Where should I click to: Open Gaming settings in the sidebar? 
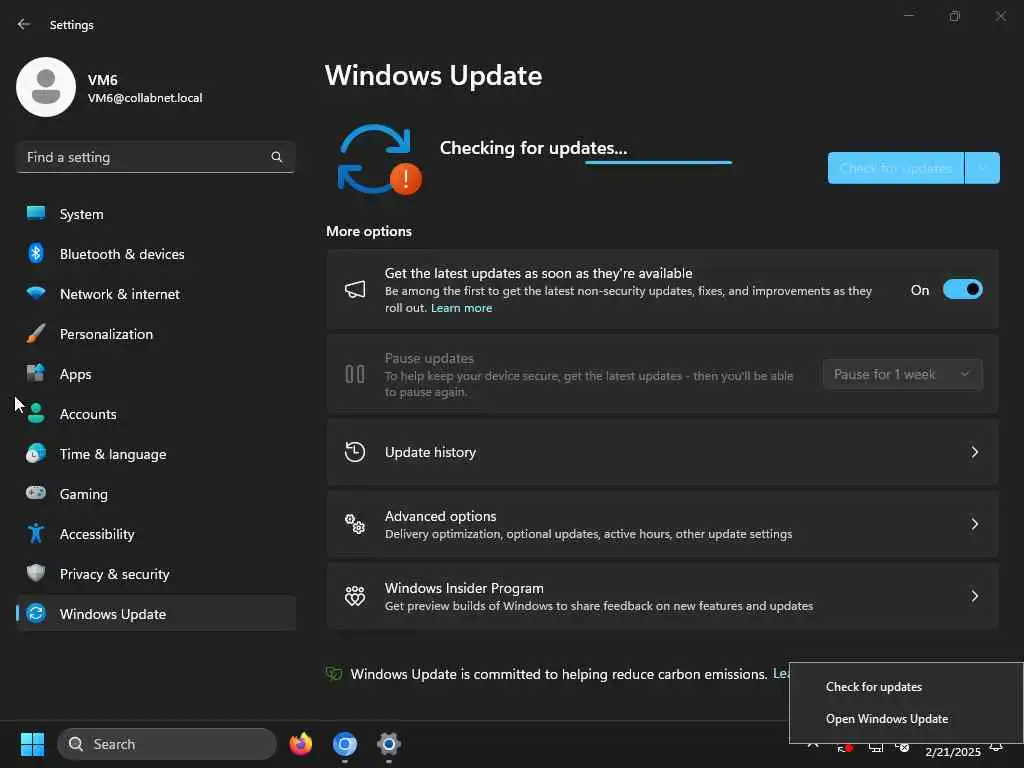coord(155,494)
